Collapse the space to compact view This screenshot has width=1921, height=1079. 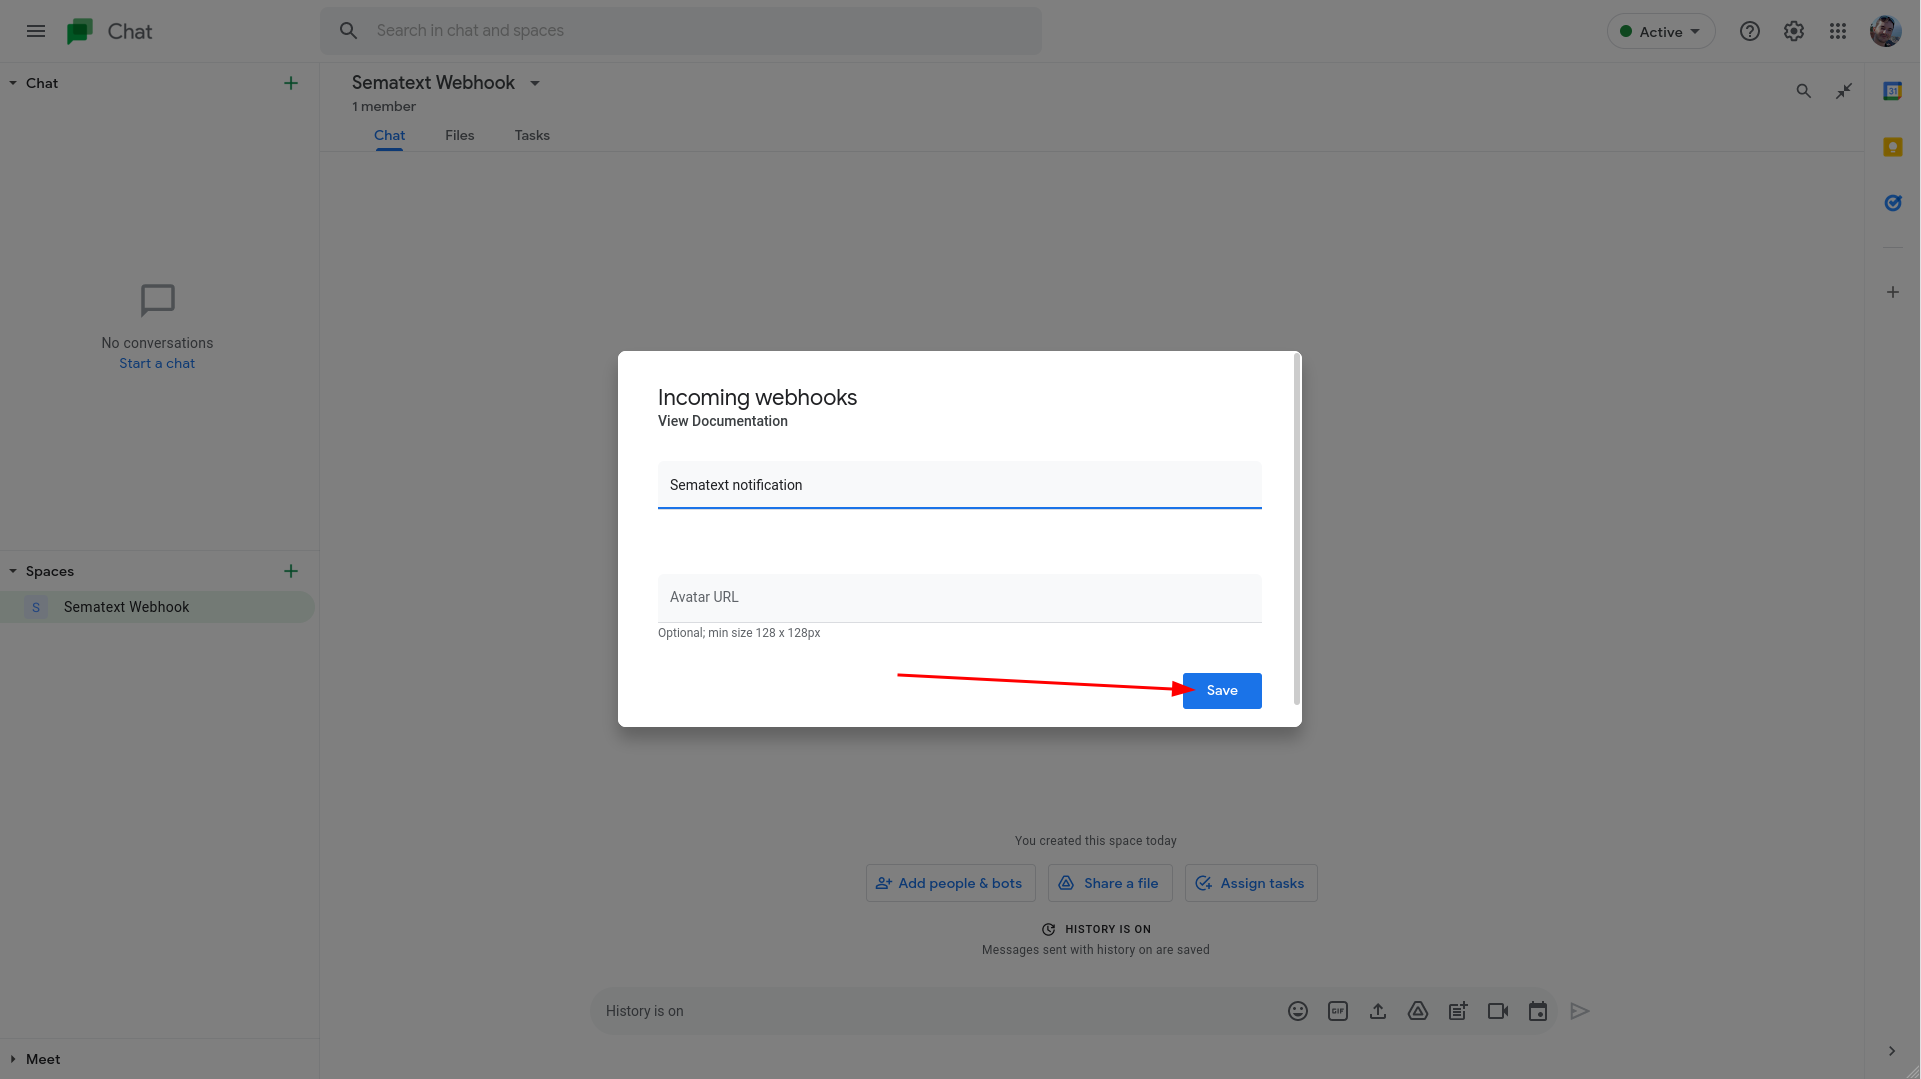[1844, 91]
